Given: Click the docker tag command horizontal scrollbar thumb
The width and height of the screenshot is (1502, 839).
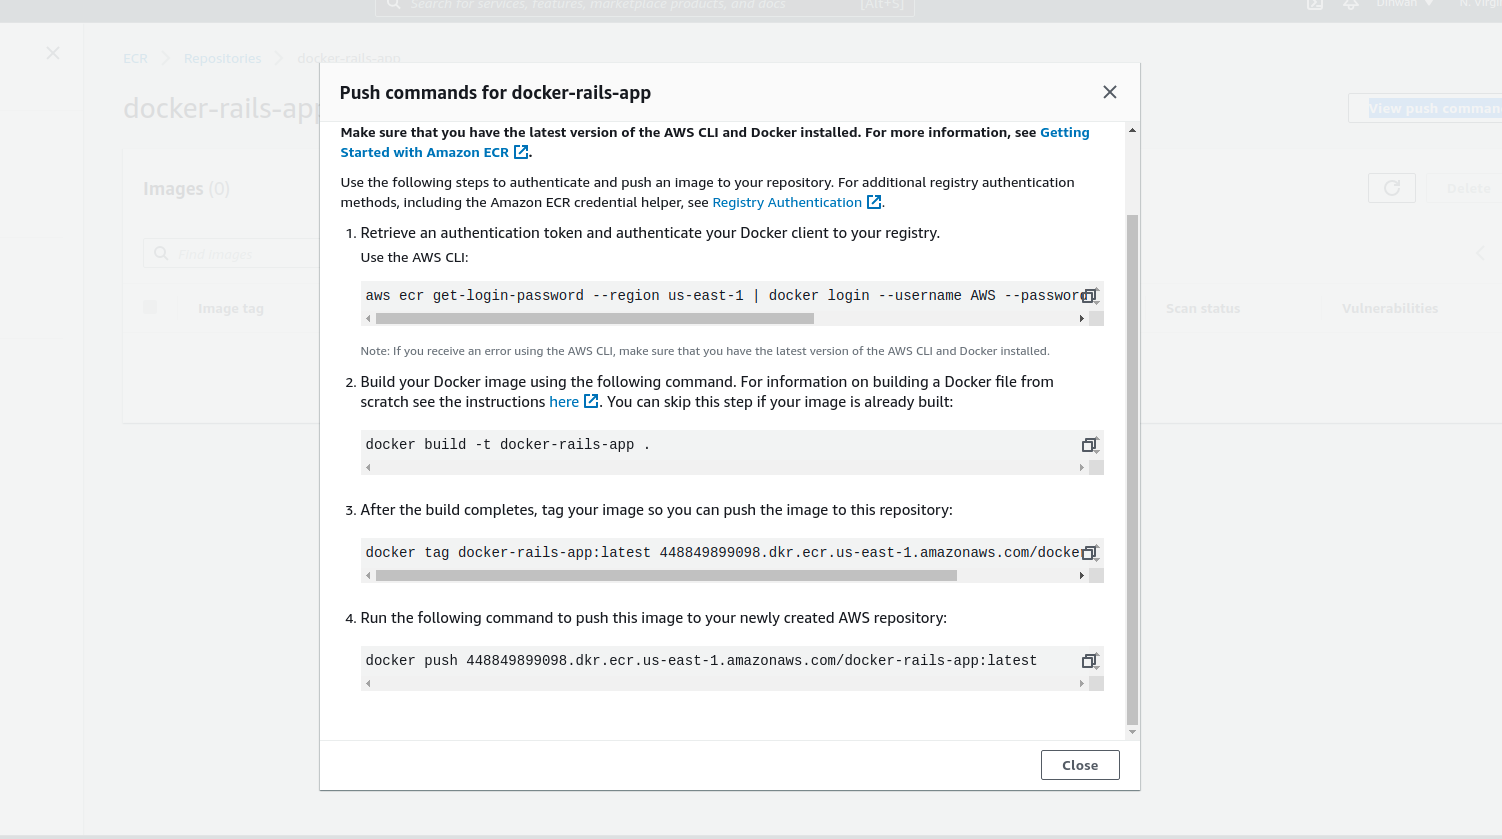Looking at the screenshot, I should point(666,576).
